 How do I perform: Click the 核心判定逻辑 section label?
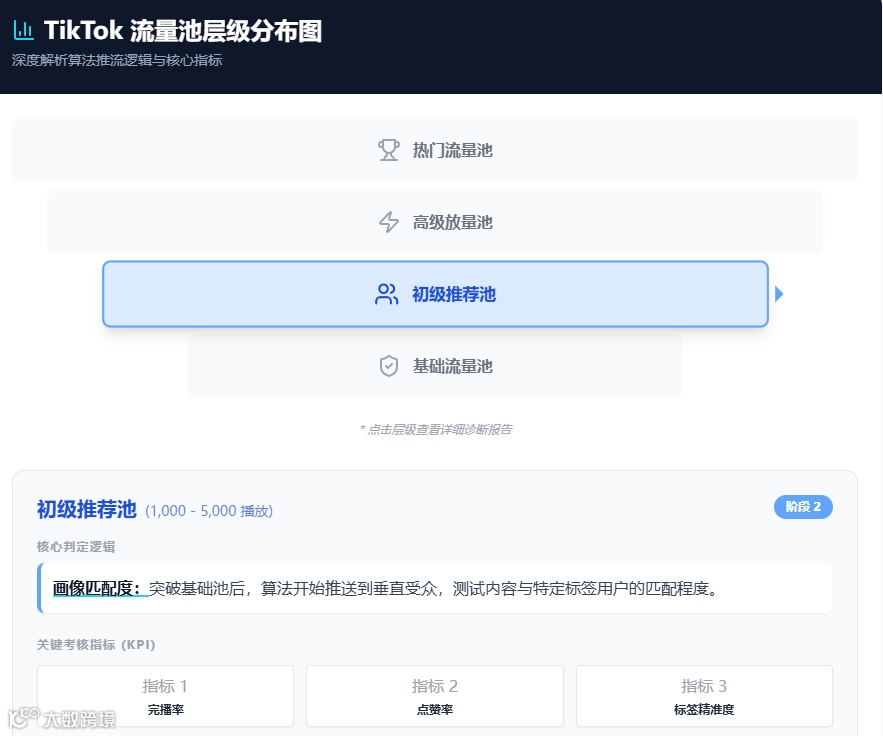[x=76, y=547]
